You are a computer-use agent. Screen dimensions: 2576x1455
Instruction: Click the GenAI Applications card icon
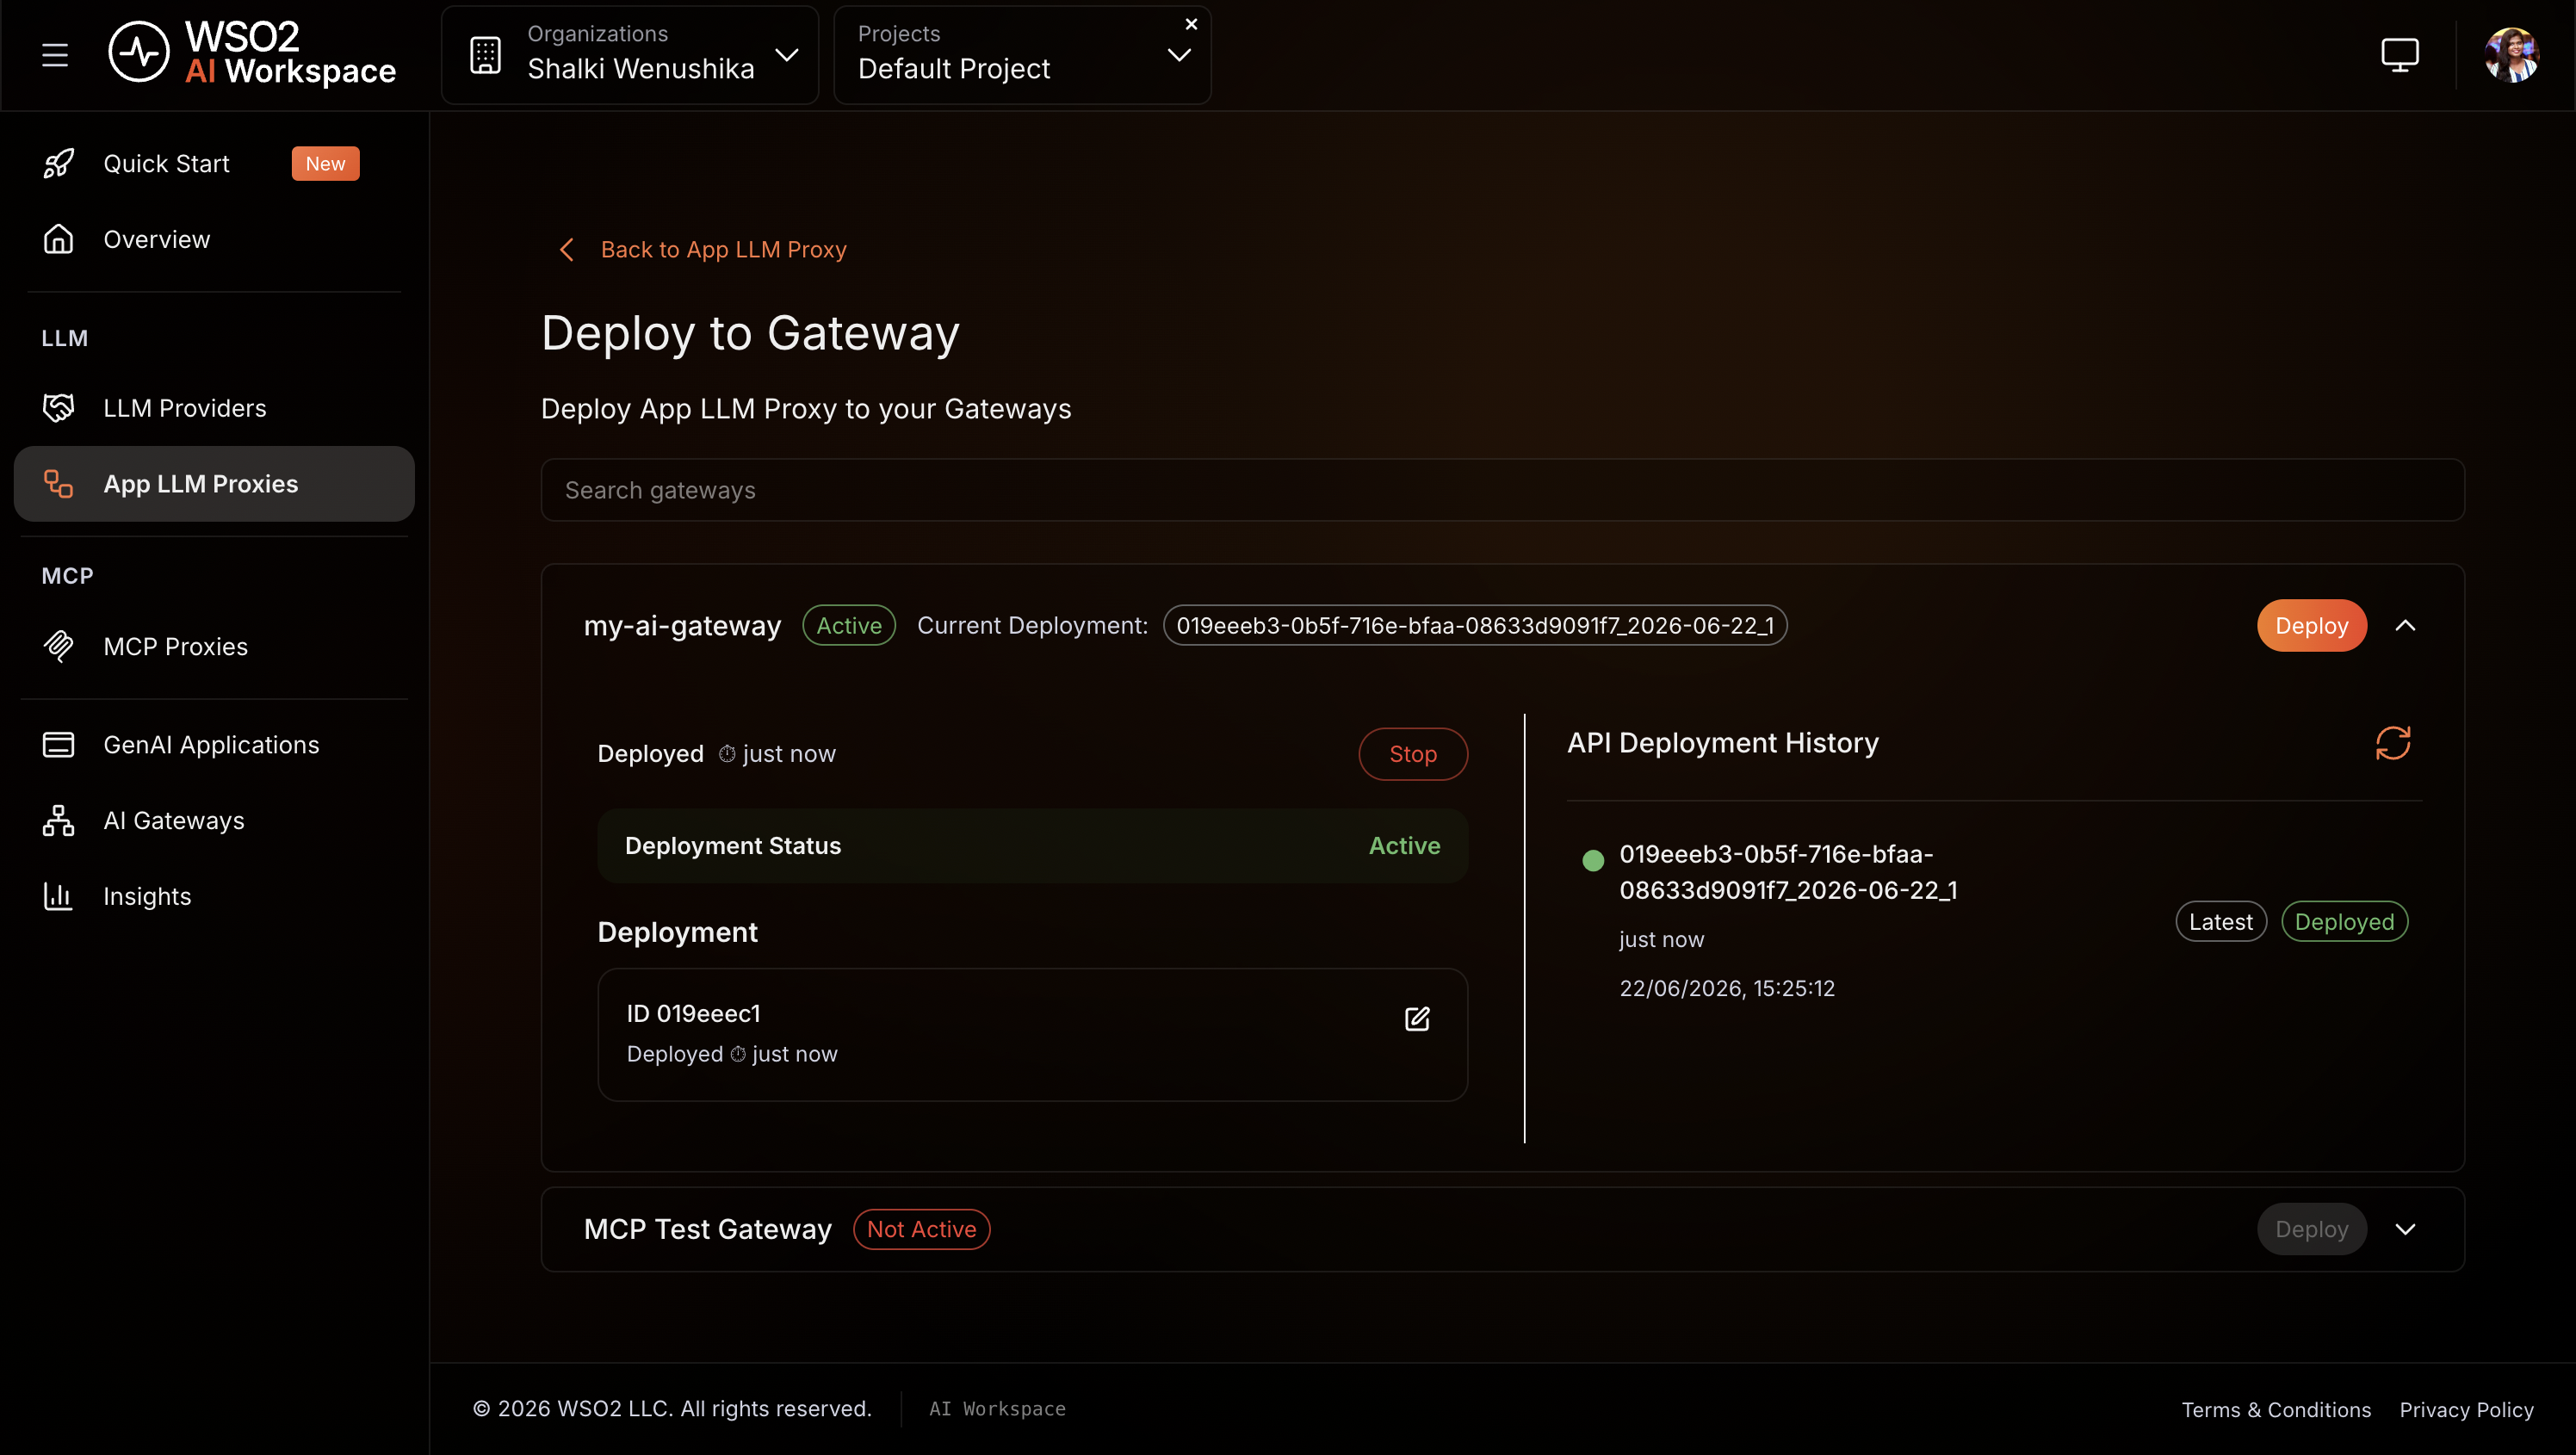coord(59,745)
